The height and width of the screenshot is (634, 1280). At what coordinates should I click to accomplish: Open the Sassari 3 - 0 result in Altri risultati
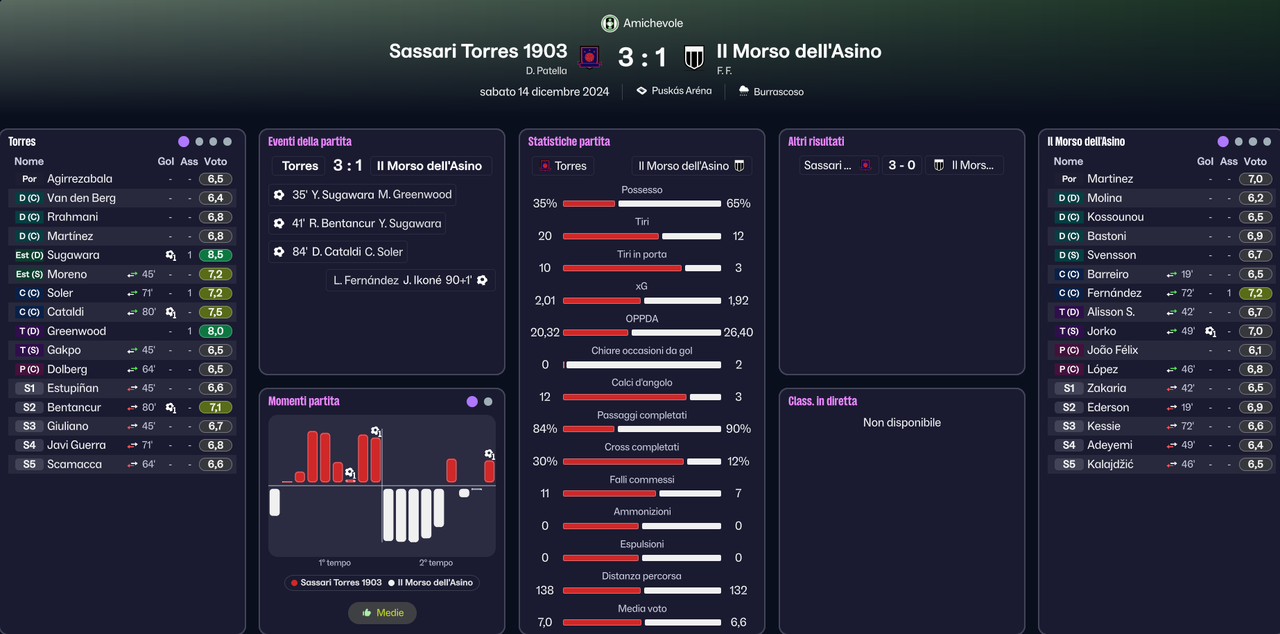point(901,165)
